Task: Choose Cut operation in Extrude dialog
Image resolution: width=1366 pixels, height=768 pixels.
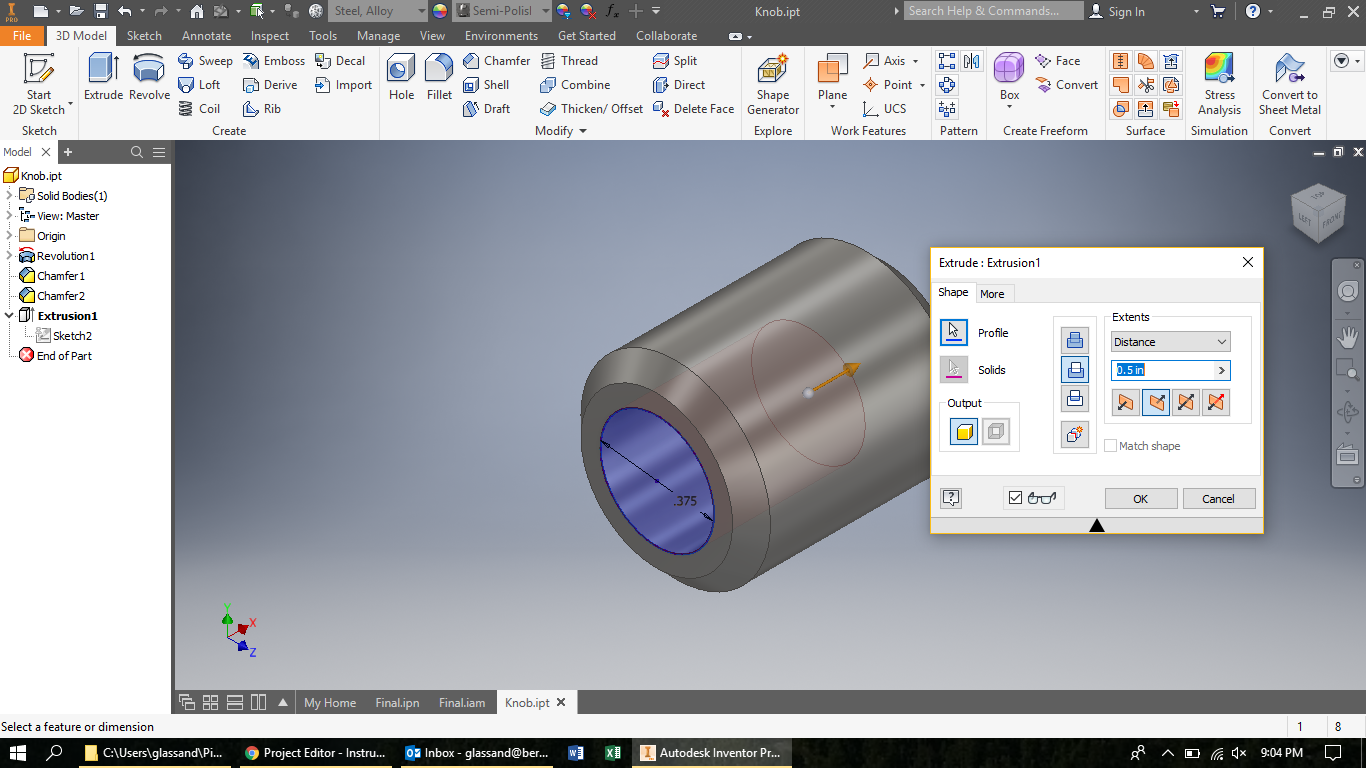Action: tap(1075, 369)
